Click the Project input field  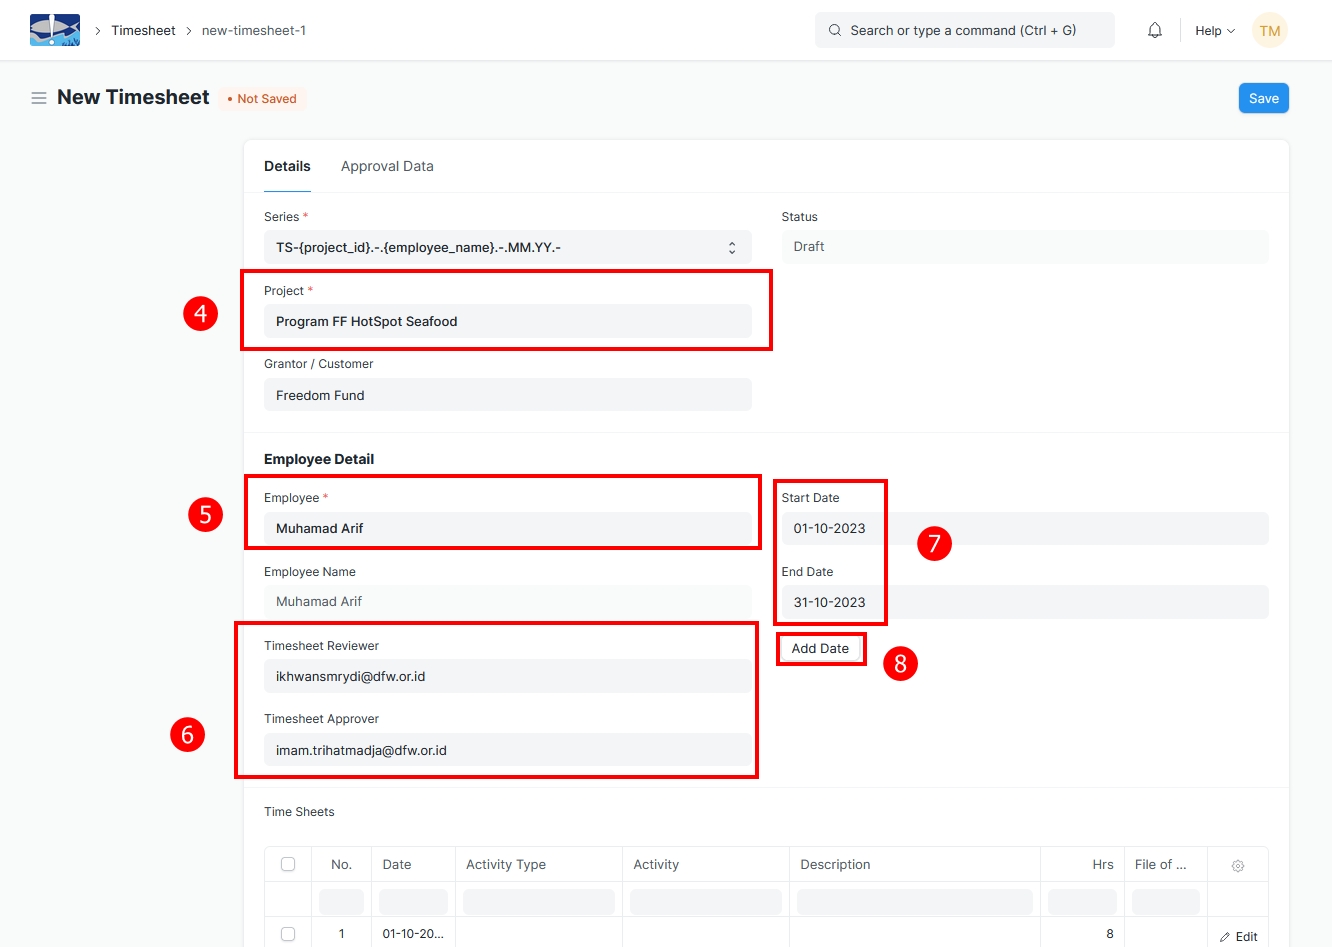(x=507, y=321)
